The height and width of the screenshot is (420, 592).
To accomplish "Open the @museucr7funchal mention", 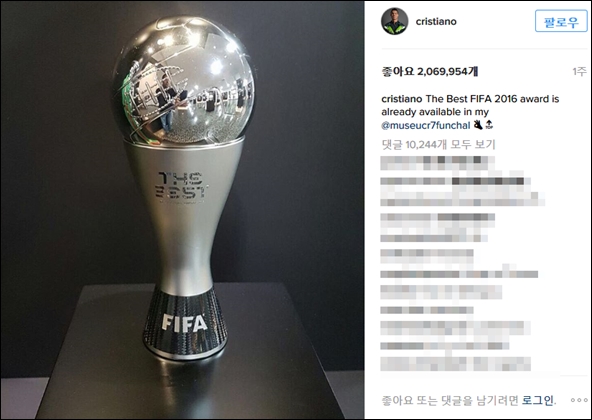I will (x=426, y=125).
